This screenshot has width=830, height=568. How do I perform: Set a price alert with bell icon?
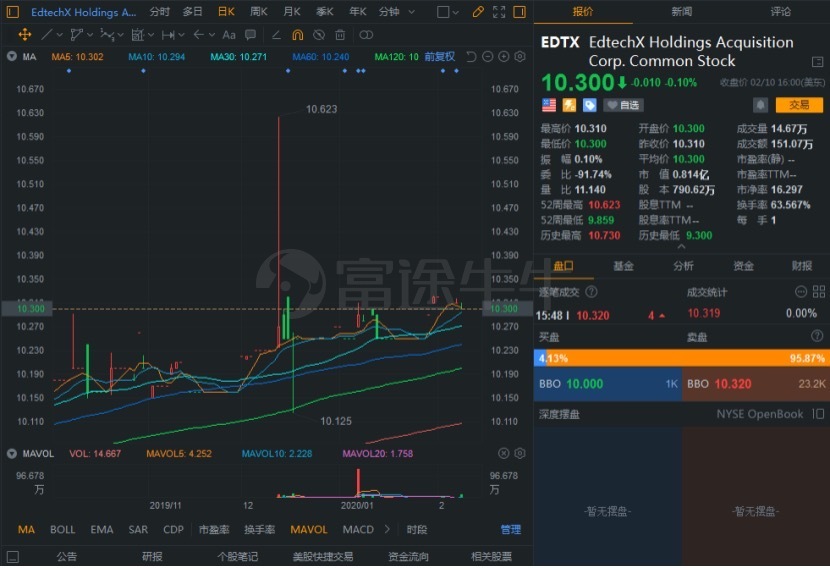click(x=760, y=105)
